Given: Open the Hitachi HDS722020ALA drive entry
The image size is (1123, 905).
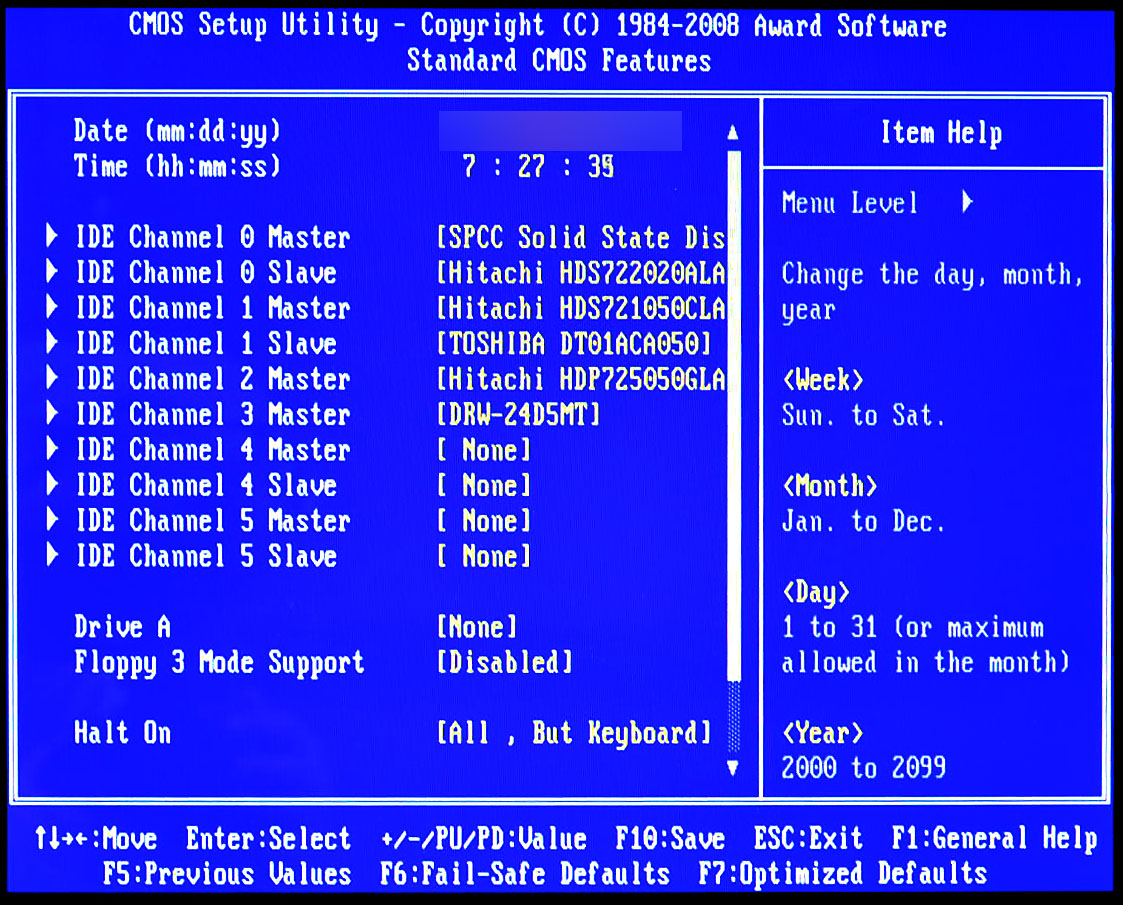Looking at the screenshot, I should coord(581,273).
